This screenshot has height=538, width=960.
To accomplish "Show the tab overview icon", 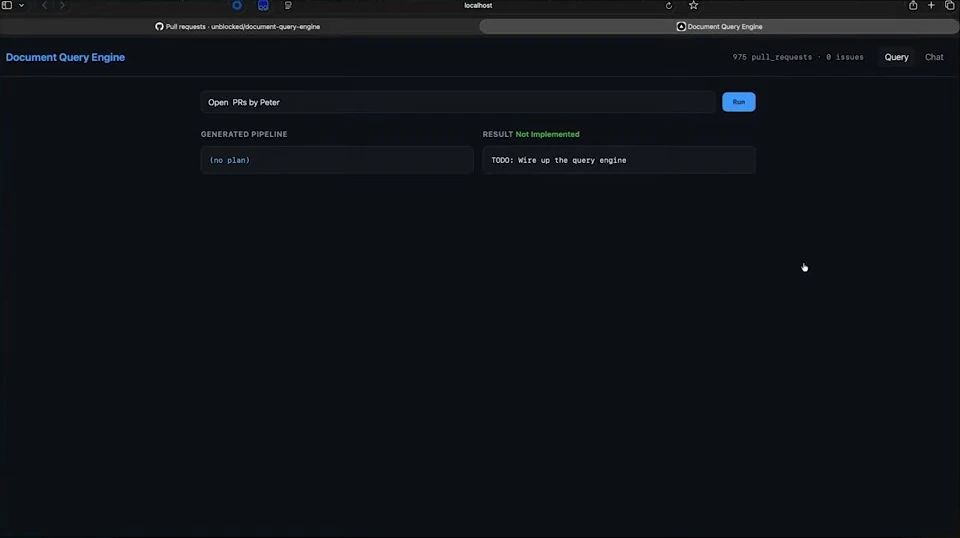I will [x=950, y=6].
